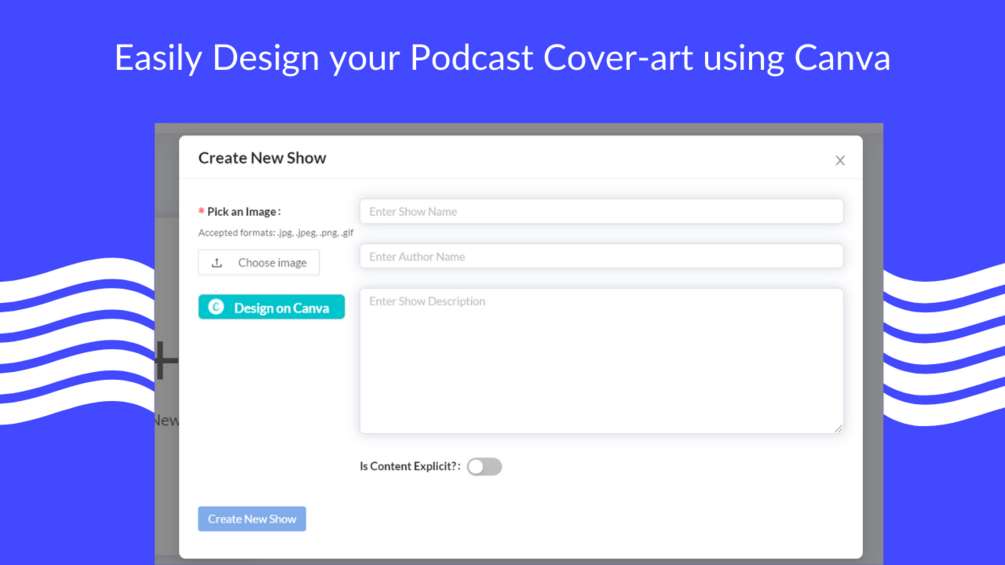Click the Easily Design your Podcast headline
The width and height of the screenshot is (1005, 565).
pos(502,58)
